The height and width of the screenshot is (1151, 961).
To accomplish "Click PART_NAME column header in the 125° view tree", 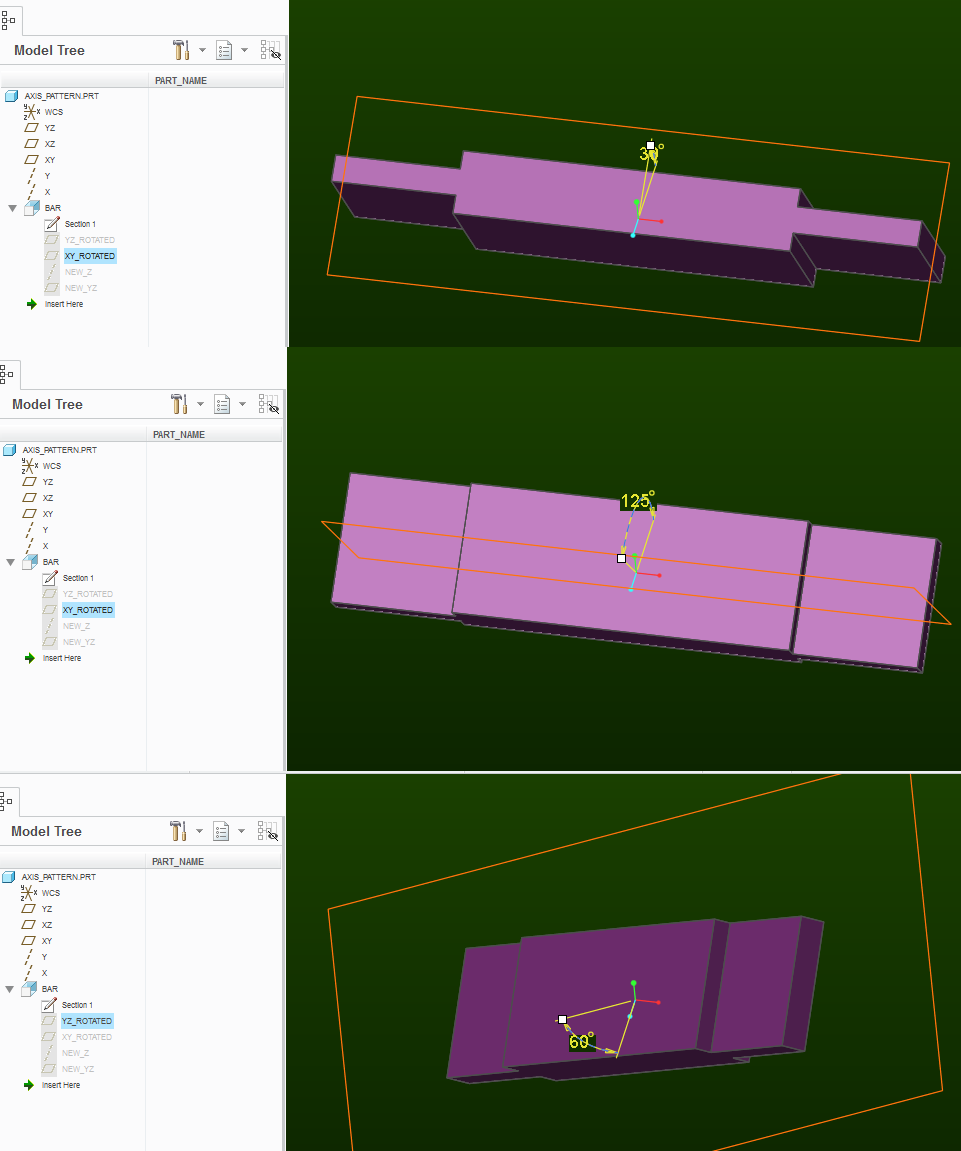I will (x=178, y=435).
